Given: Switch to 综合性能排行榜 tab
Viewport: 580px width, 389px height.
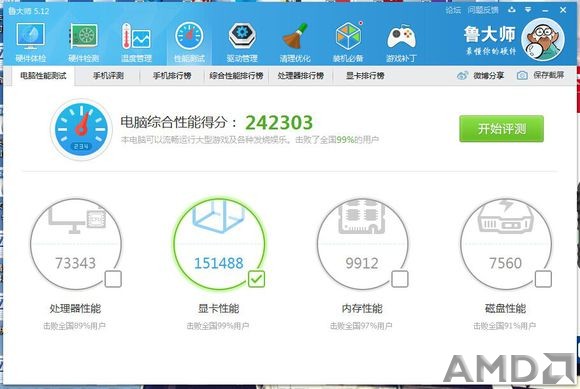Looking at the screenshot, I should [236, 76].
